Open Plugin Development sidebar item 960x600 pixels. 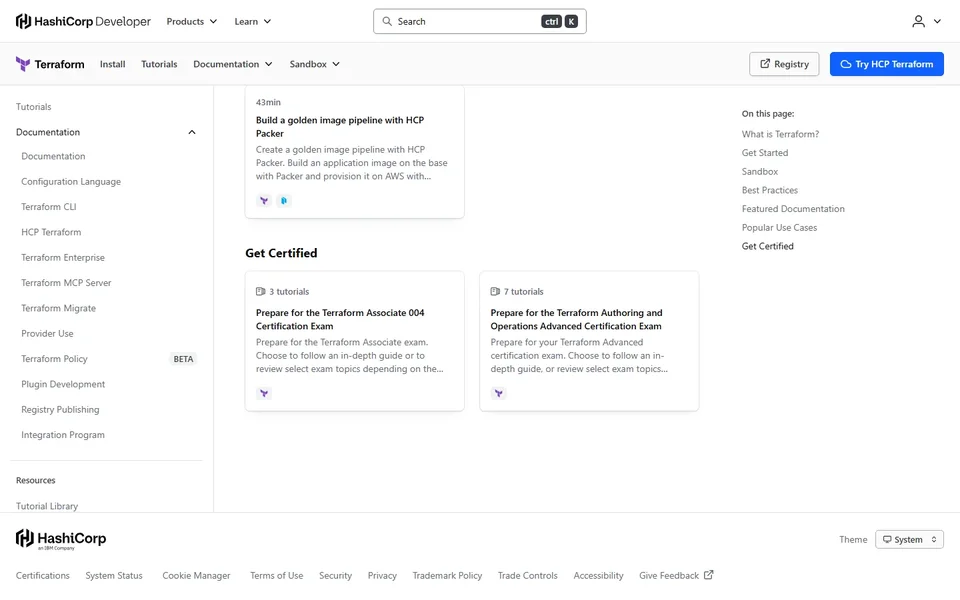click(63, 384)
